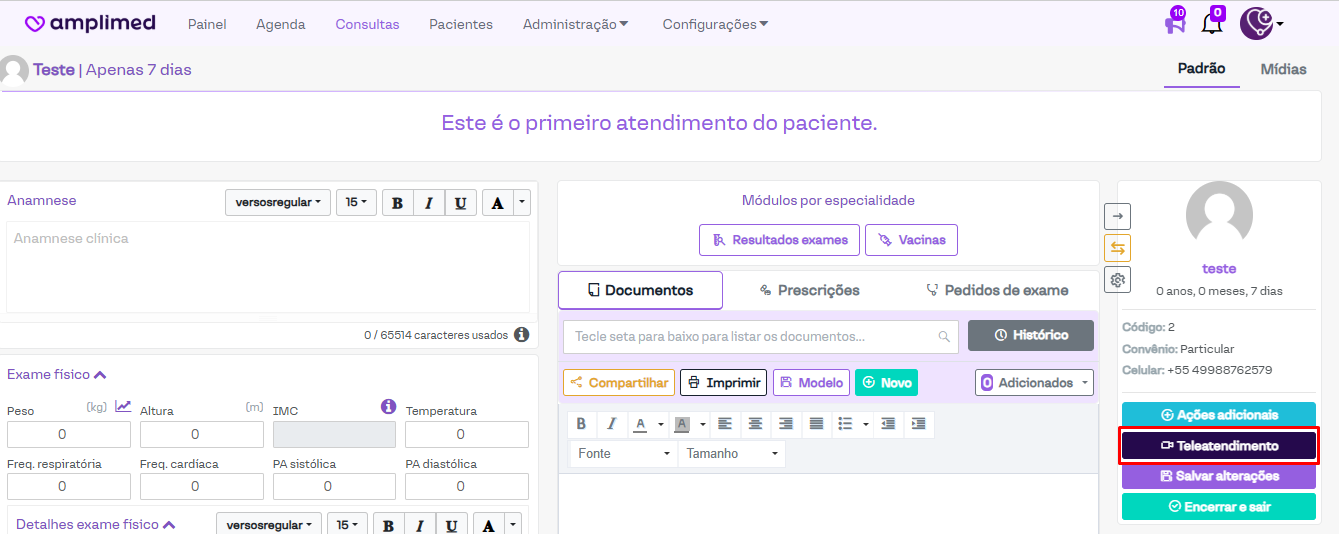Open the weight history chart icon
The width and height of the screenshot is (1339, 534).
[123, 406]
